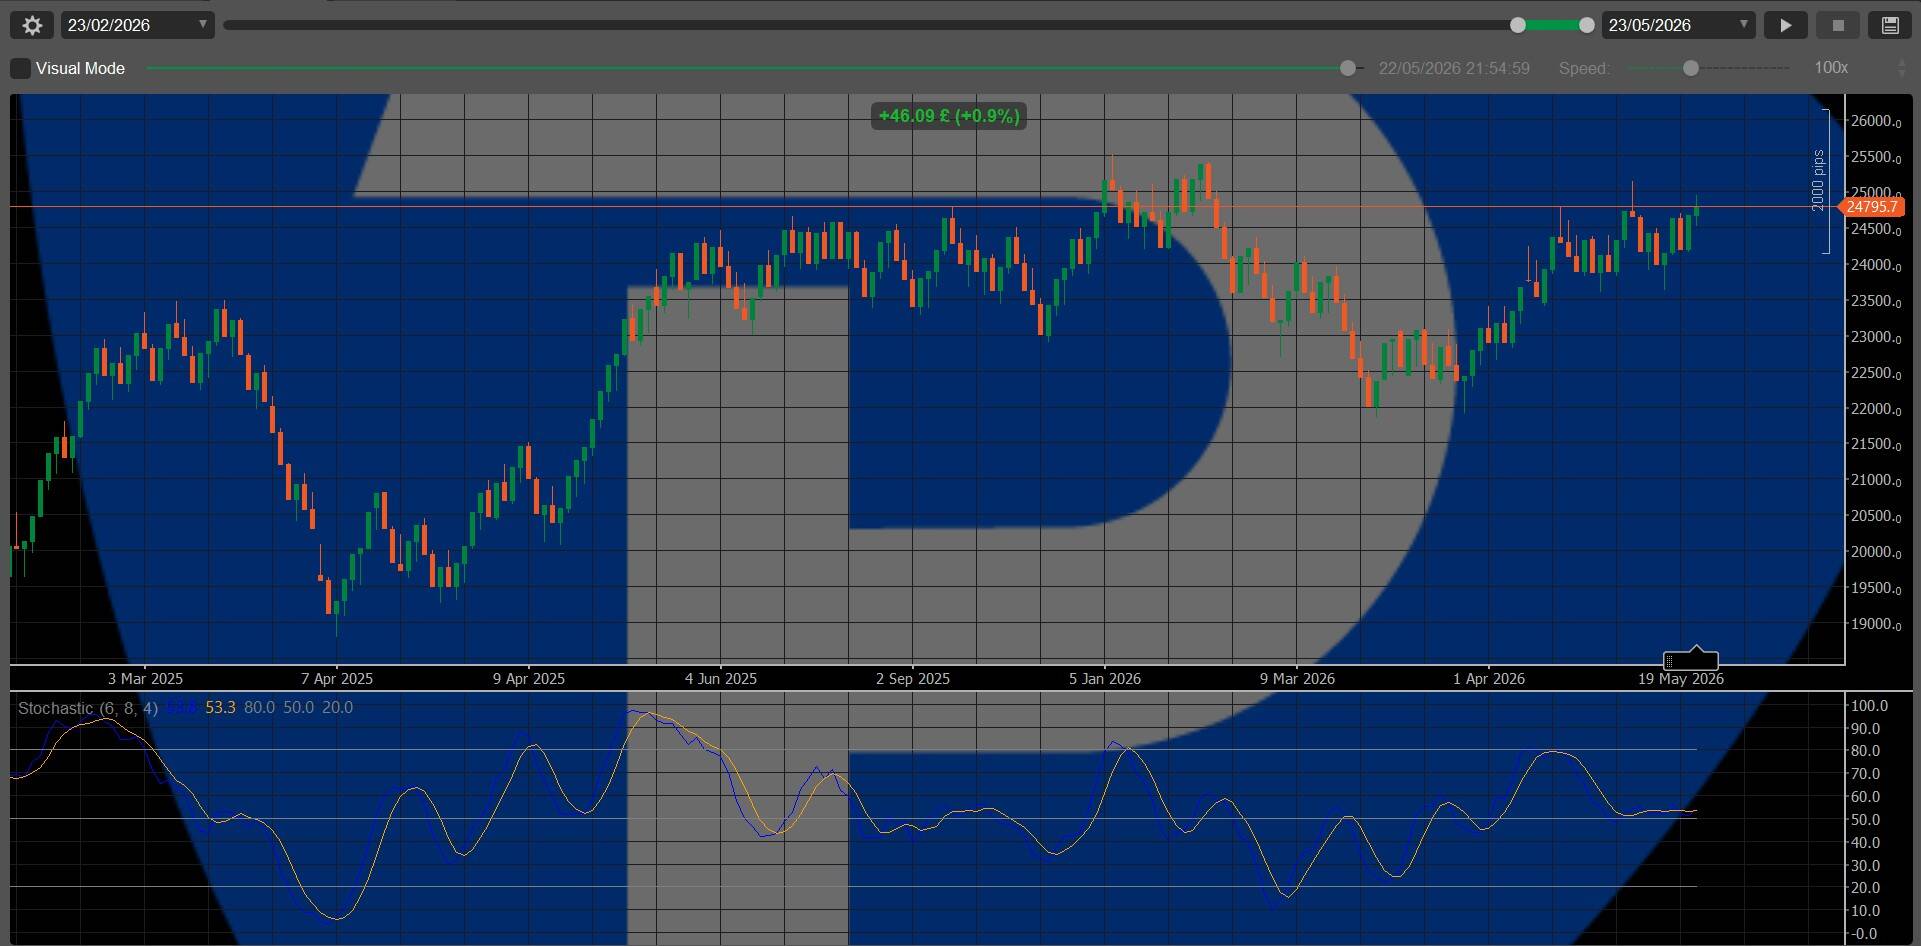Viewport: 1921px width, 946px height.
Task: Click the Speed: label
Action: [1584, 68]
